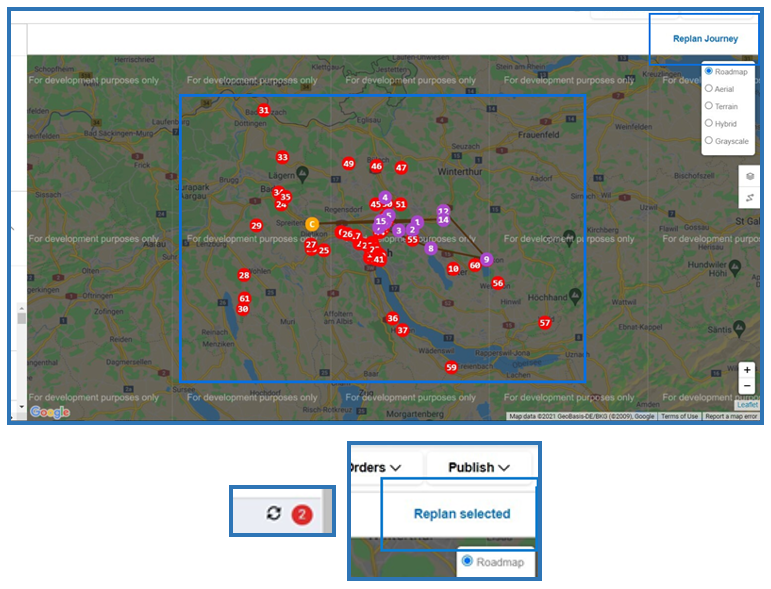Select red marker 30
771x589 pixels.
pos(243,309)
